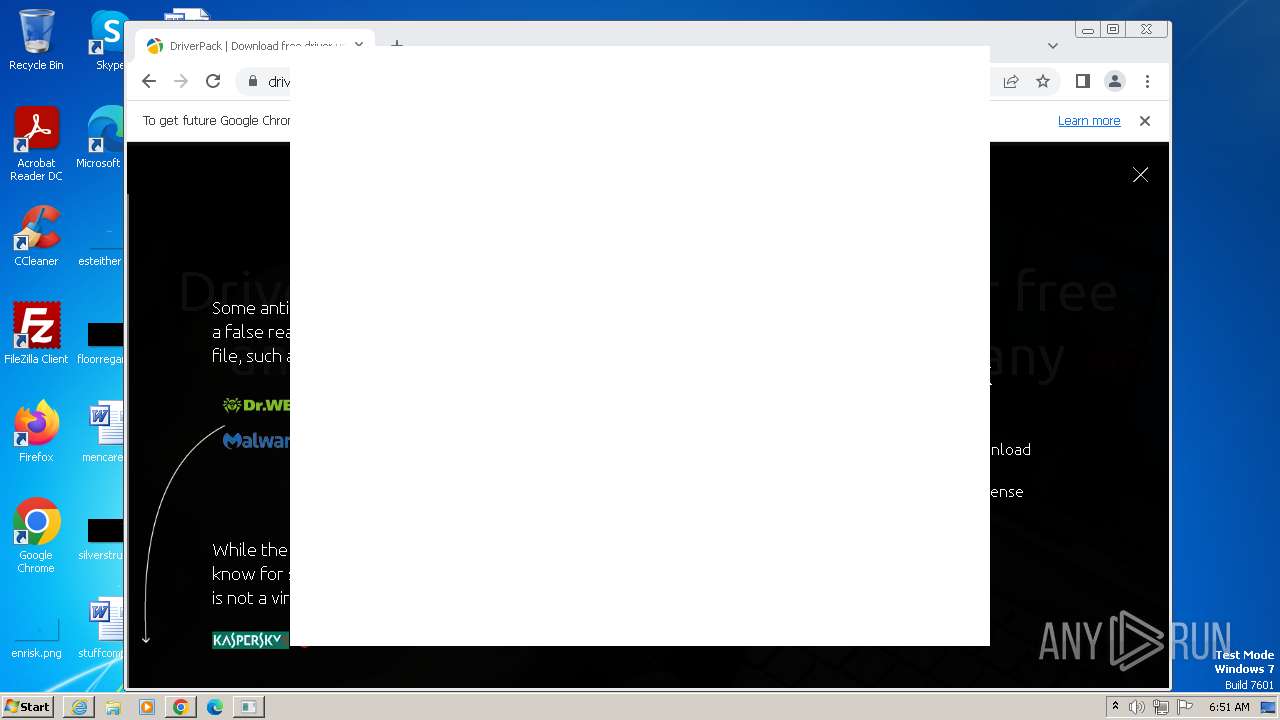
Task: Select the floorregar desktop file
Action: coord(102,341)
